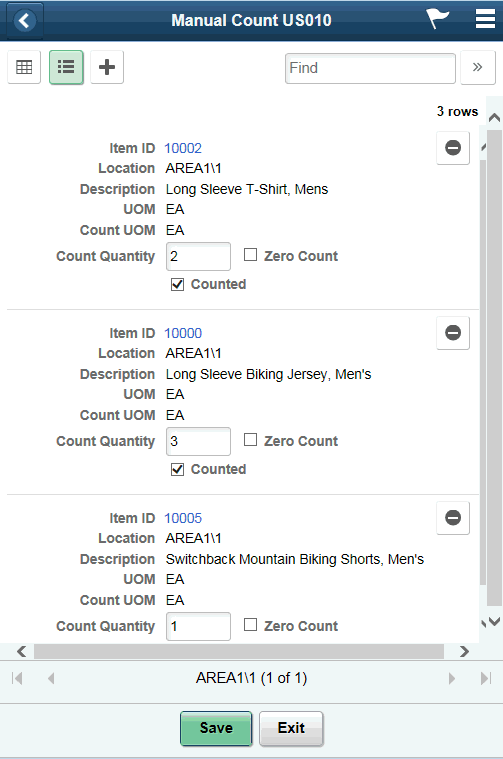Go to last location page

[x=486, y=678]
